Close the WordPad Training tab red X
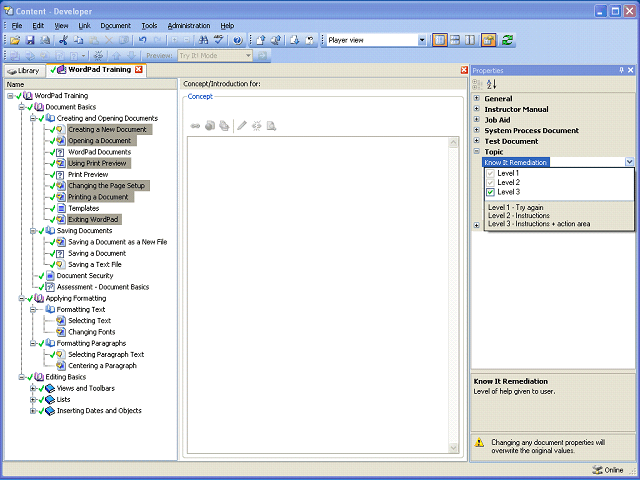This screenshot has height=480, width=640. click(x=139, y=69)
